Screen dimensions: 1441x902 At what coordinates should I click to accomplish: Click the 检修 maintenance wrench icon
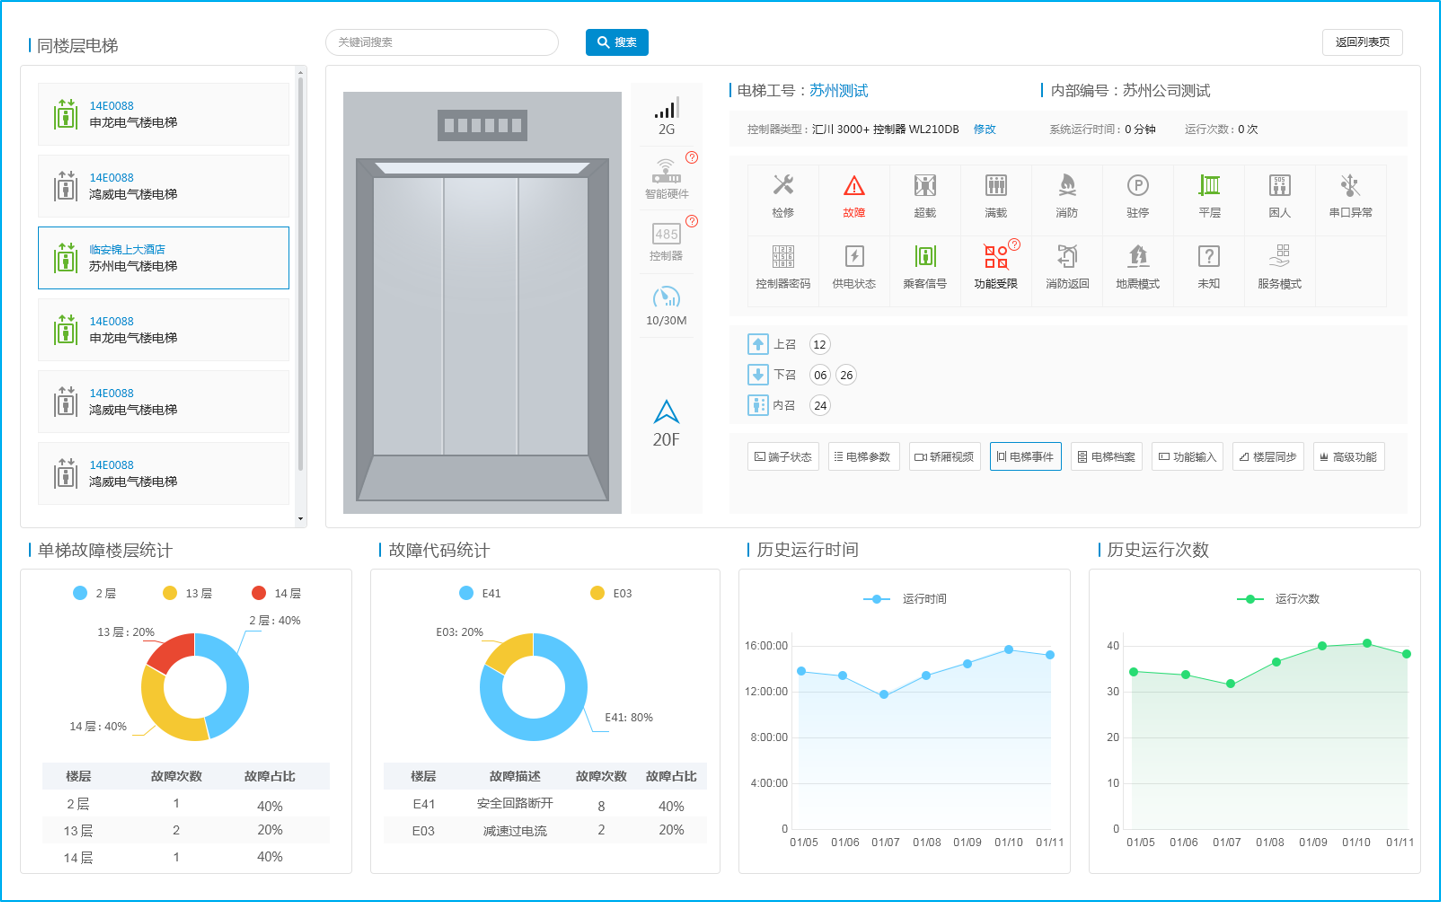coord(782,187)
